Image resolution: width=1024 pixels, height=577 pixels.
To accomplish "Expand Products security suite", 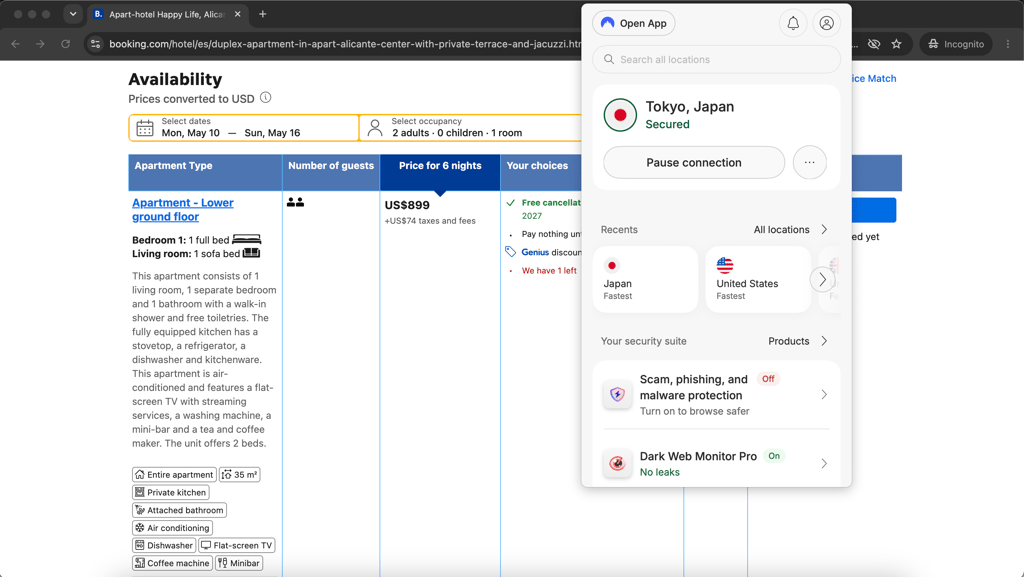I will [797, 341].
